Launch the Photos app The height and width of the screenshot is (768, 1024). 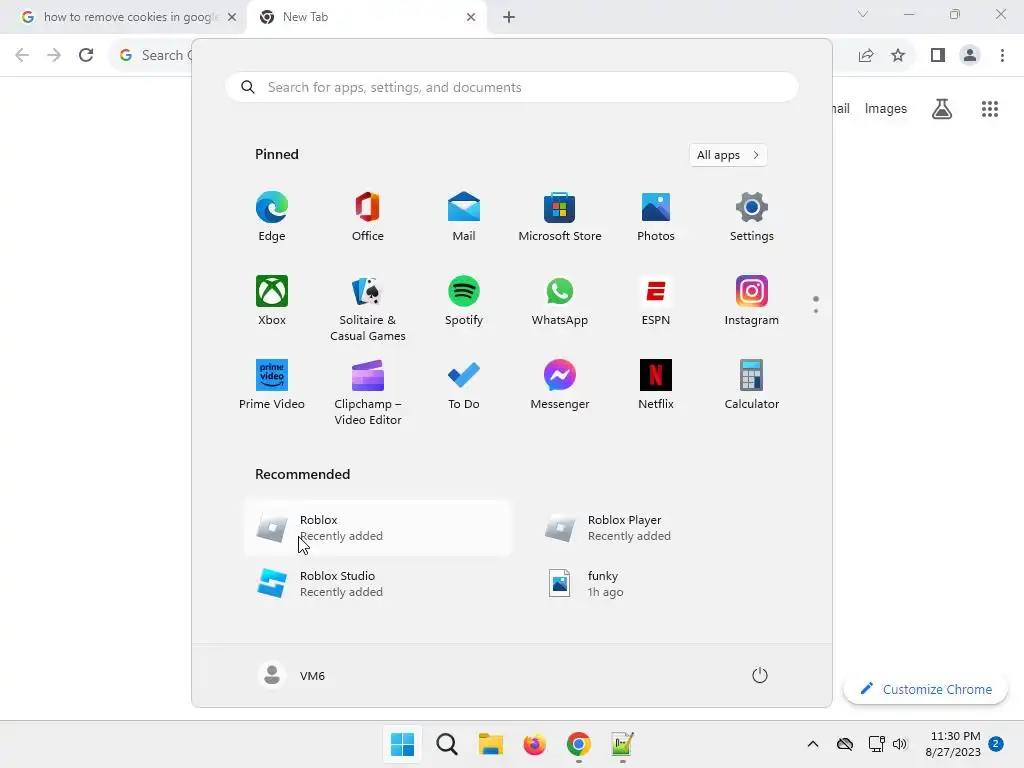tap(656, 217)
